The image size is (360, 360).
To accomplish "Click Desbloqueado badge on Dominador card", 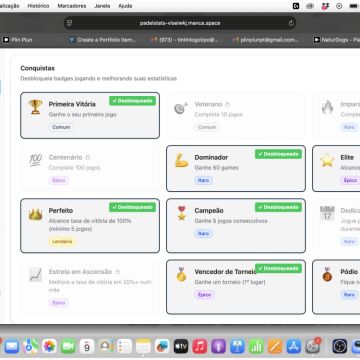I will tap(278, 154).
